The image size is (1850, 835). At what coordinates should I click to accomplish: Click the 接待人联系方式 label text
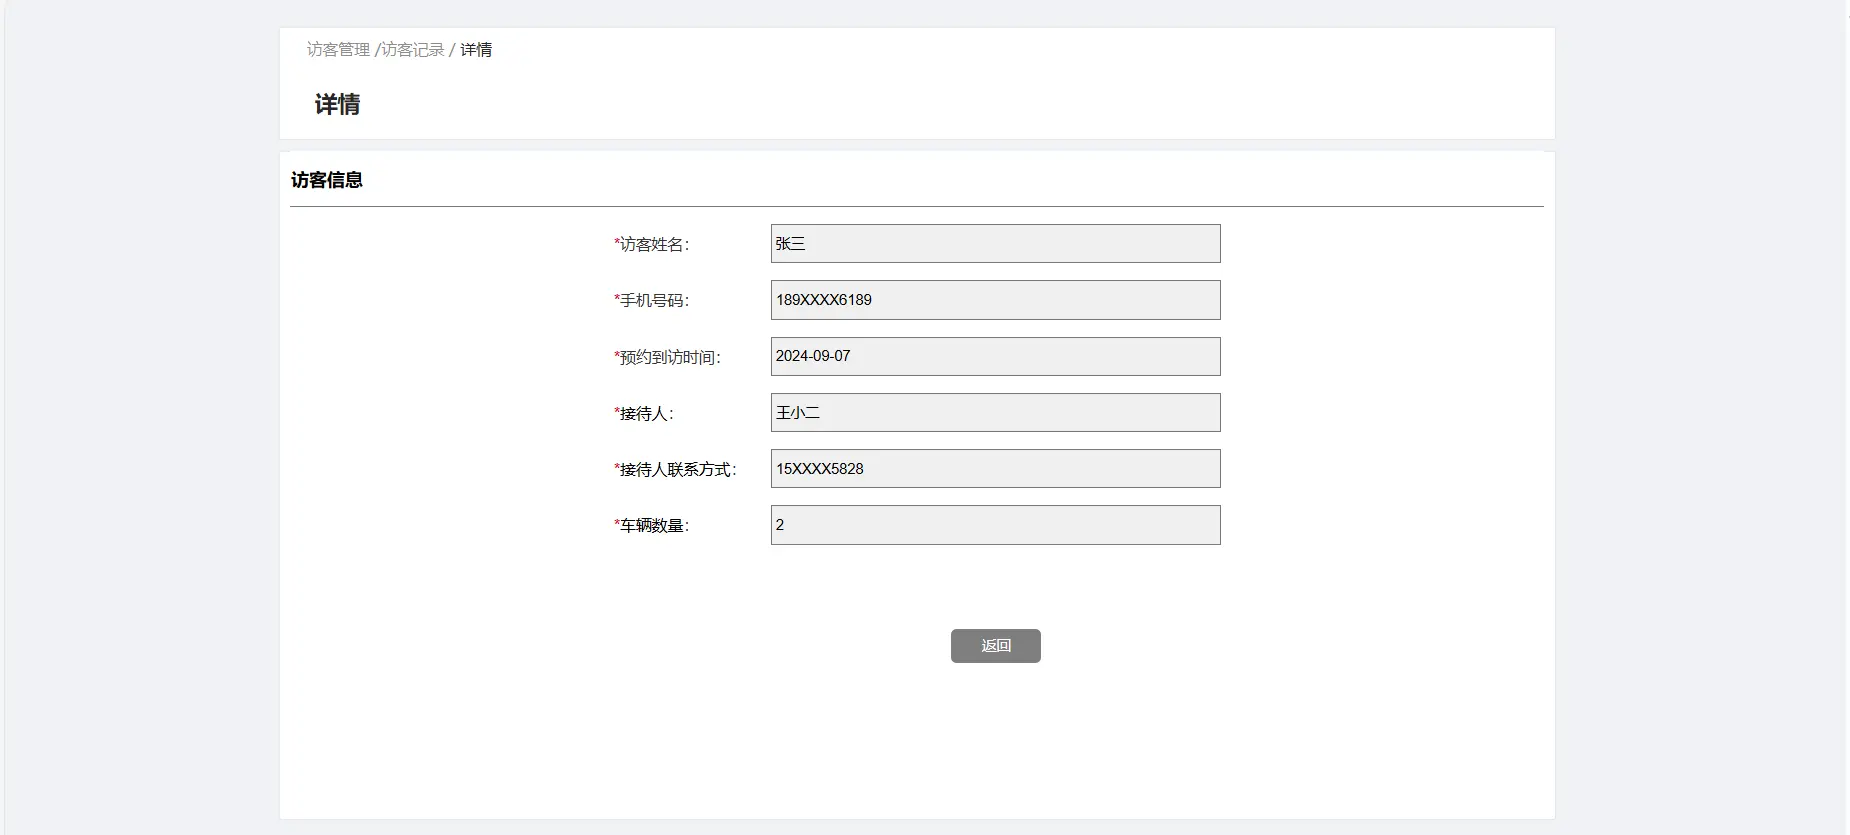(x=677, y=470)
